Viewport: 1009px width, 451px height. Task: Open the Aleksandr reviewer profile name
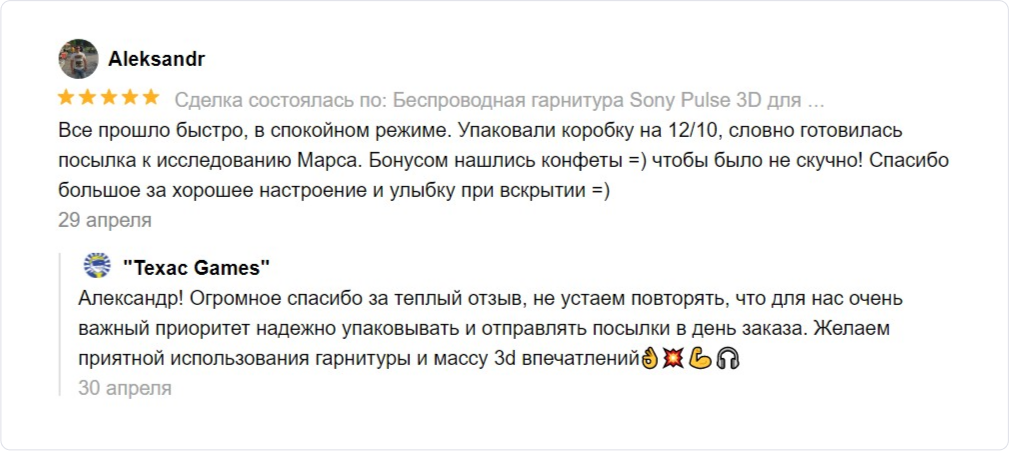(156, 59)
